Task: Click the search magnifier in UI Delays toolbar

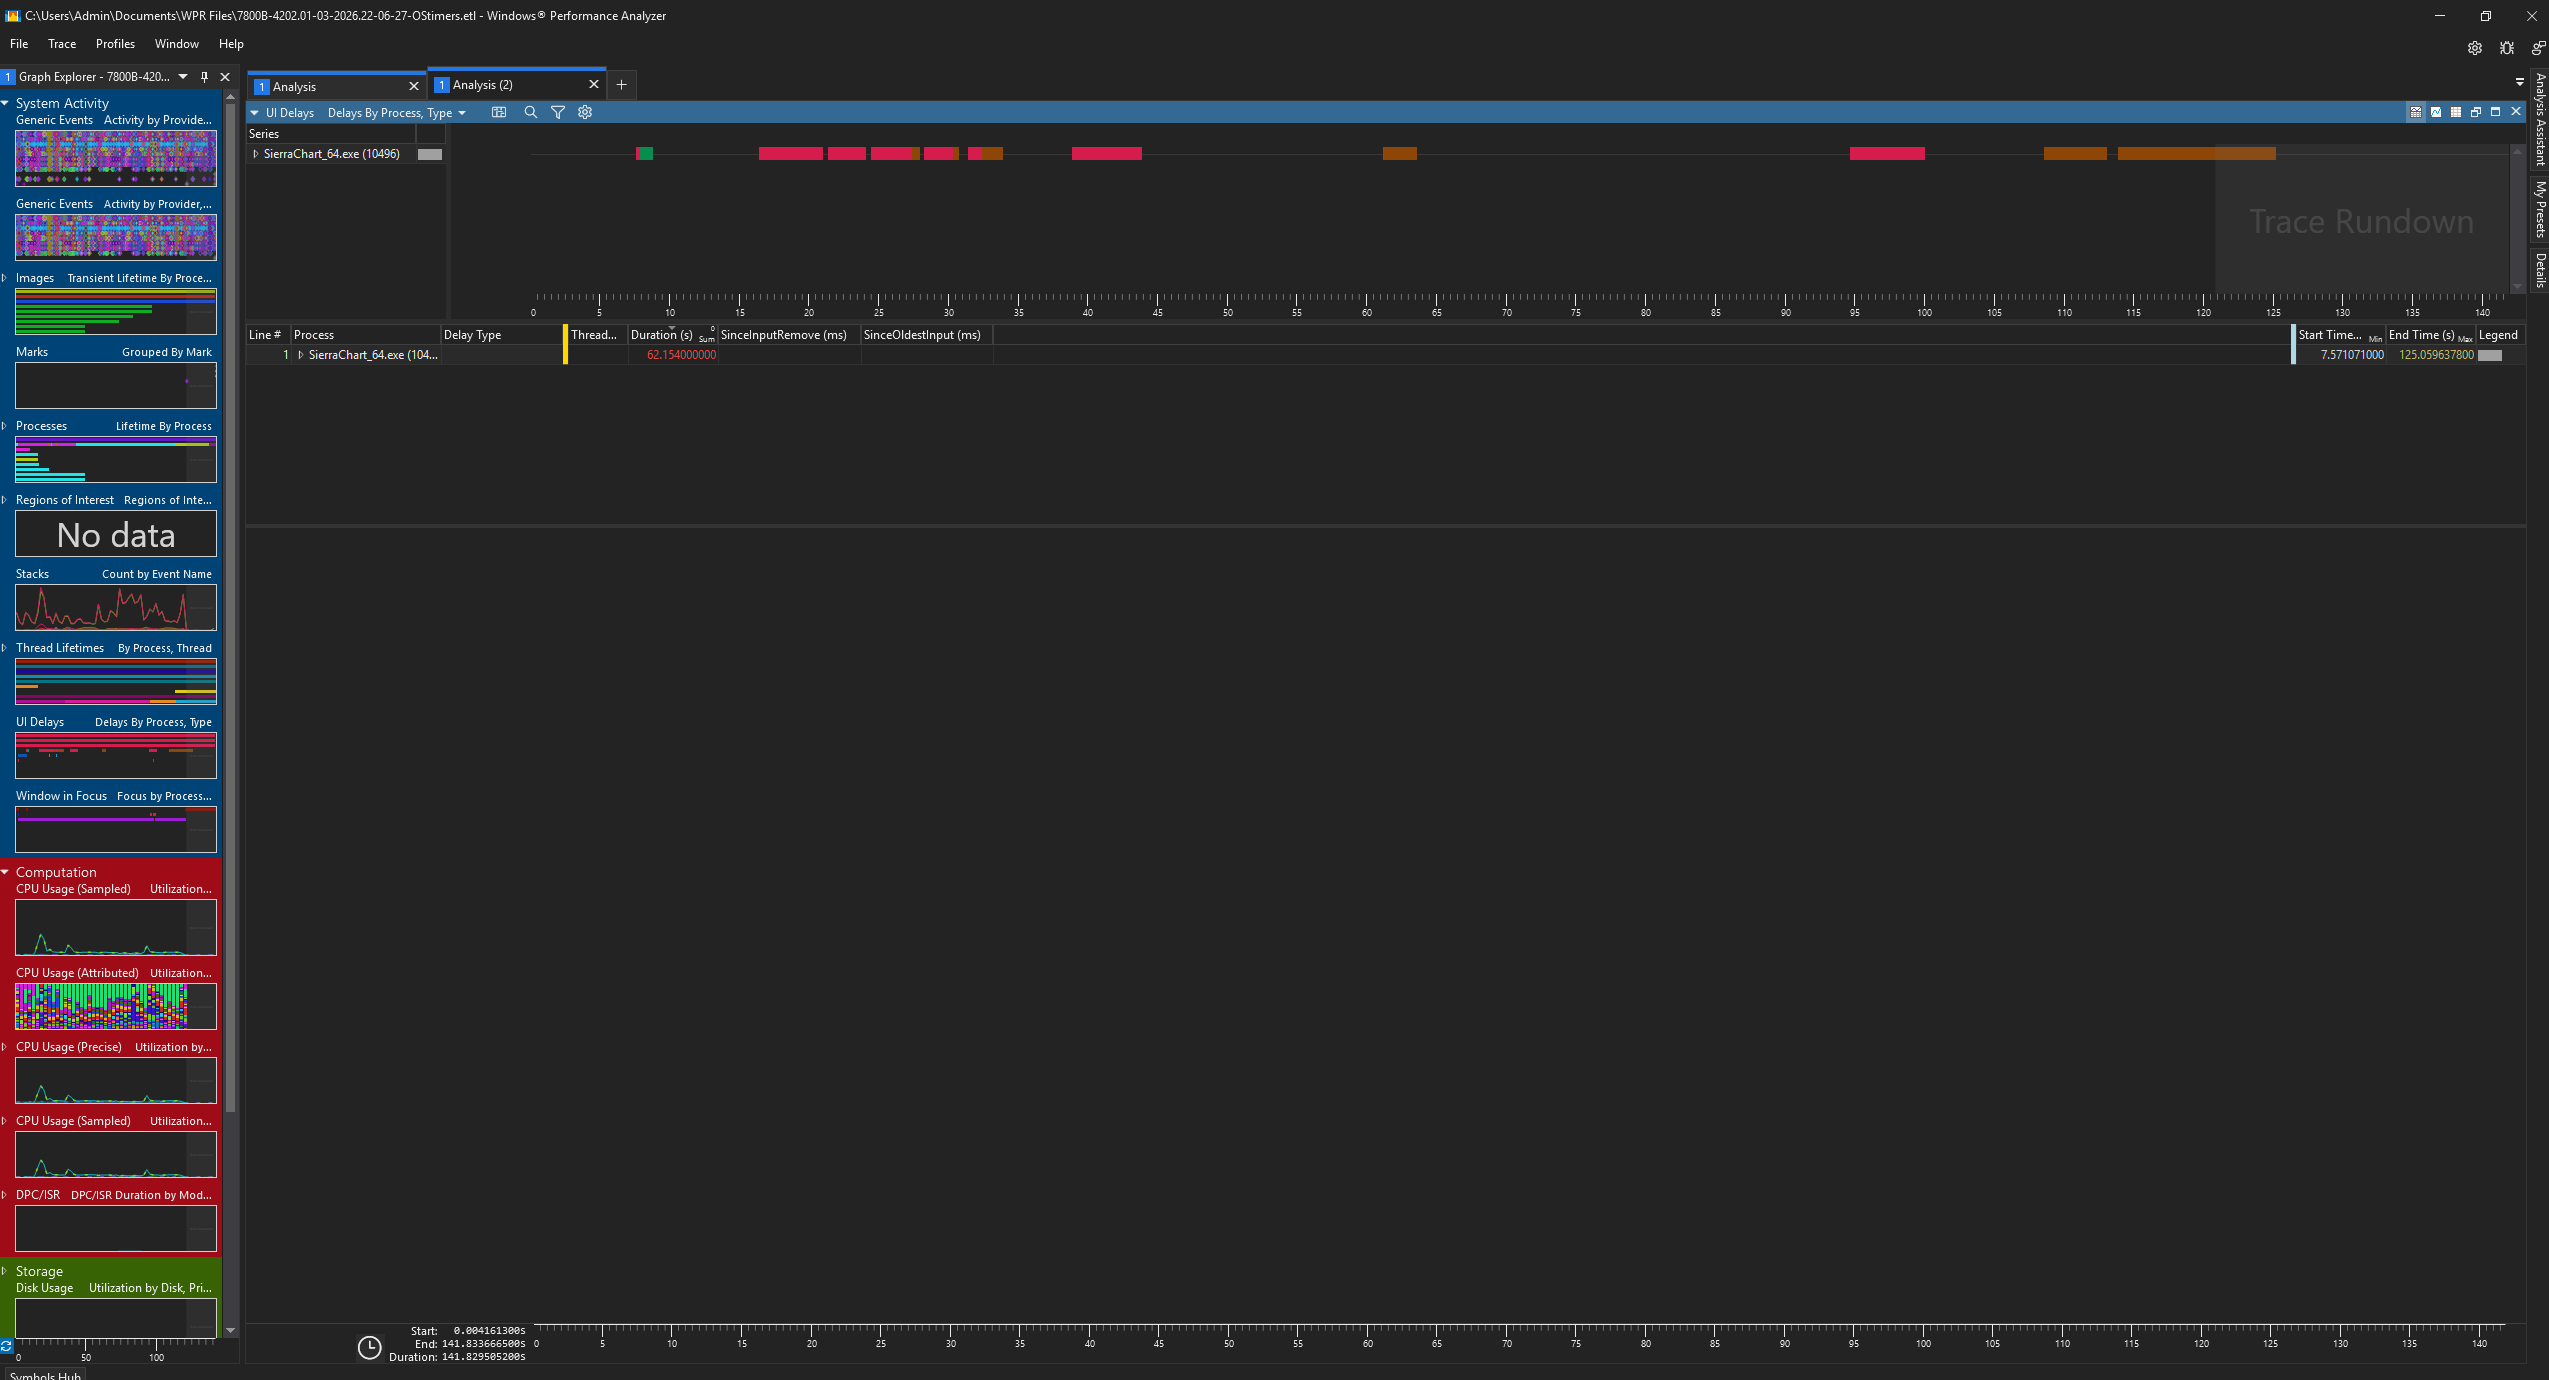Action: (x=530, y=113)
